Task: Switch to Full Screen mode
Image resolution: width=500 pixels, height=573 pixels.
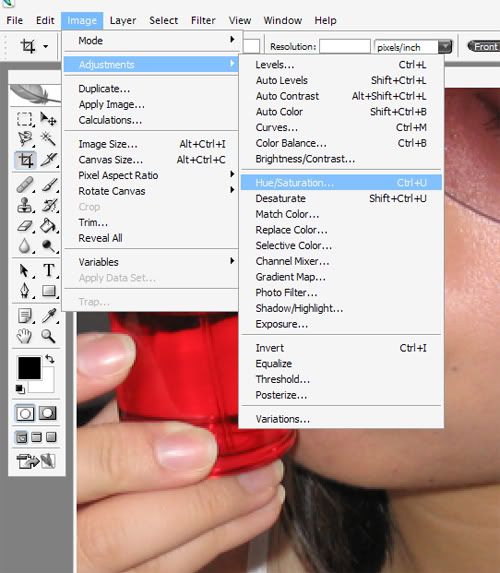Action: [x=51, y=437]
